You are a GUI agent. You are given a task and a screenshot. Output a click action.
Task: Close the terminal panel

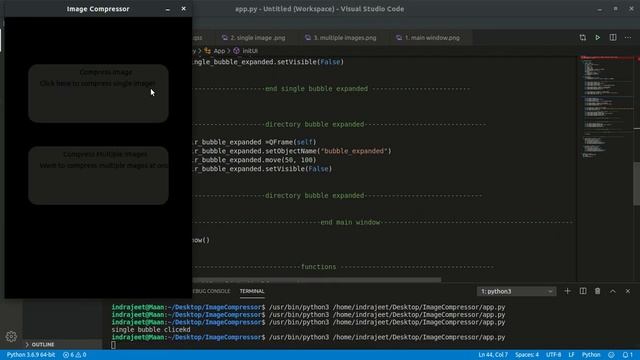(x=628, y=291)
